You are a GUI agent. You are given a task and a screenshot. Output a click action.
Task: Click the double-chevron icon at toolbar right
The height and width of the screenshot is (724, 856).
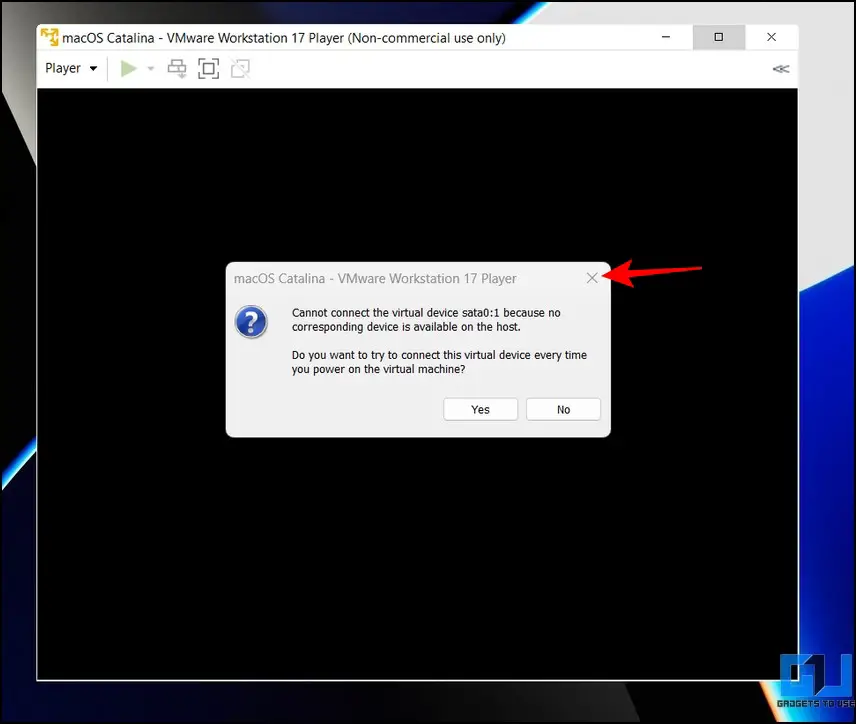(x=781, y=69)
